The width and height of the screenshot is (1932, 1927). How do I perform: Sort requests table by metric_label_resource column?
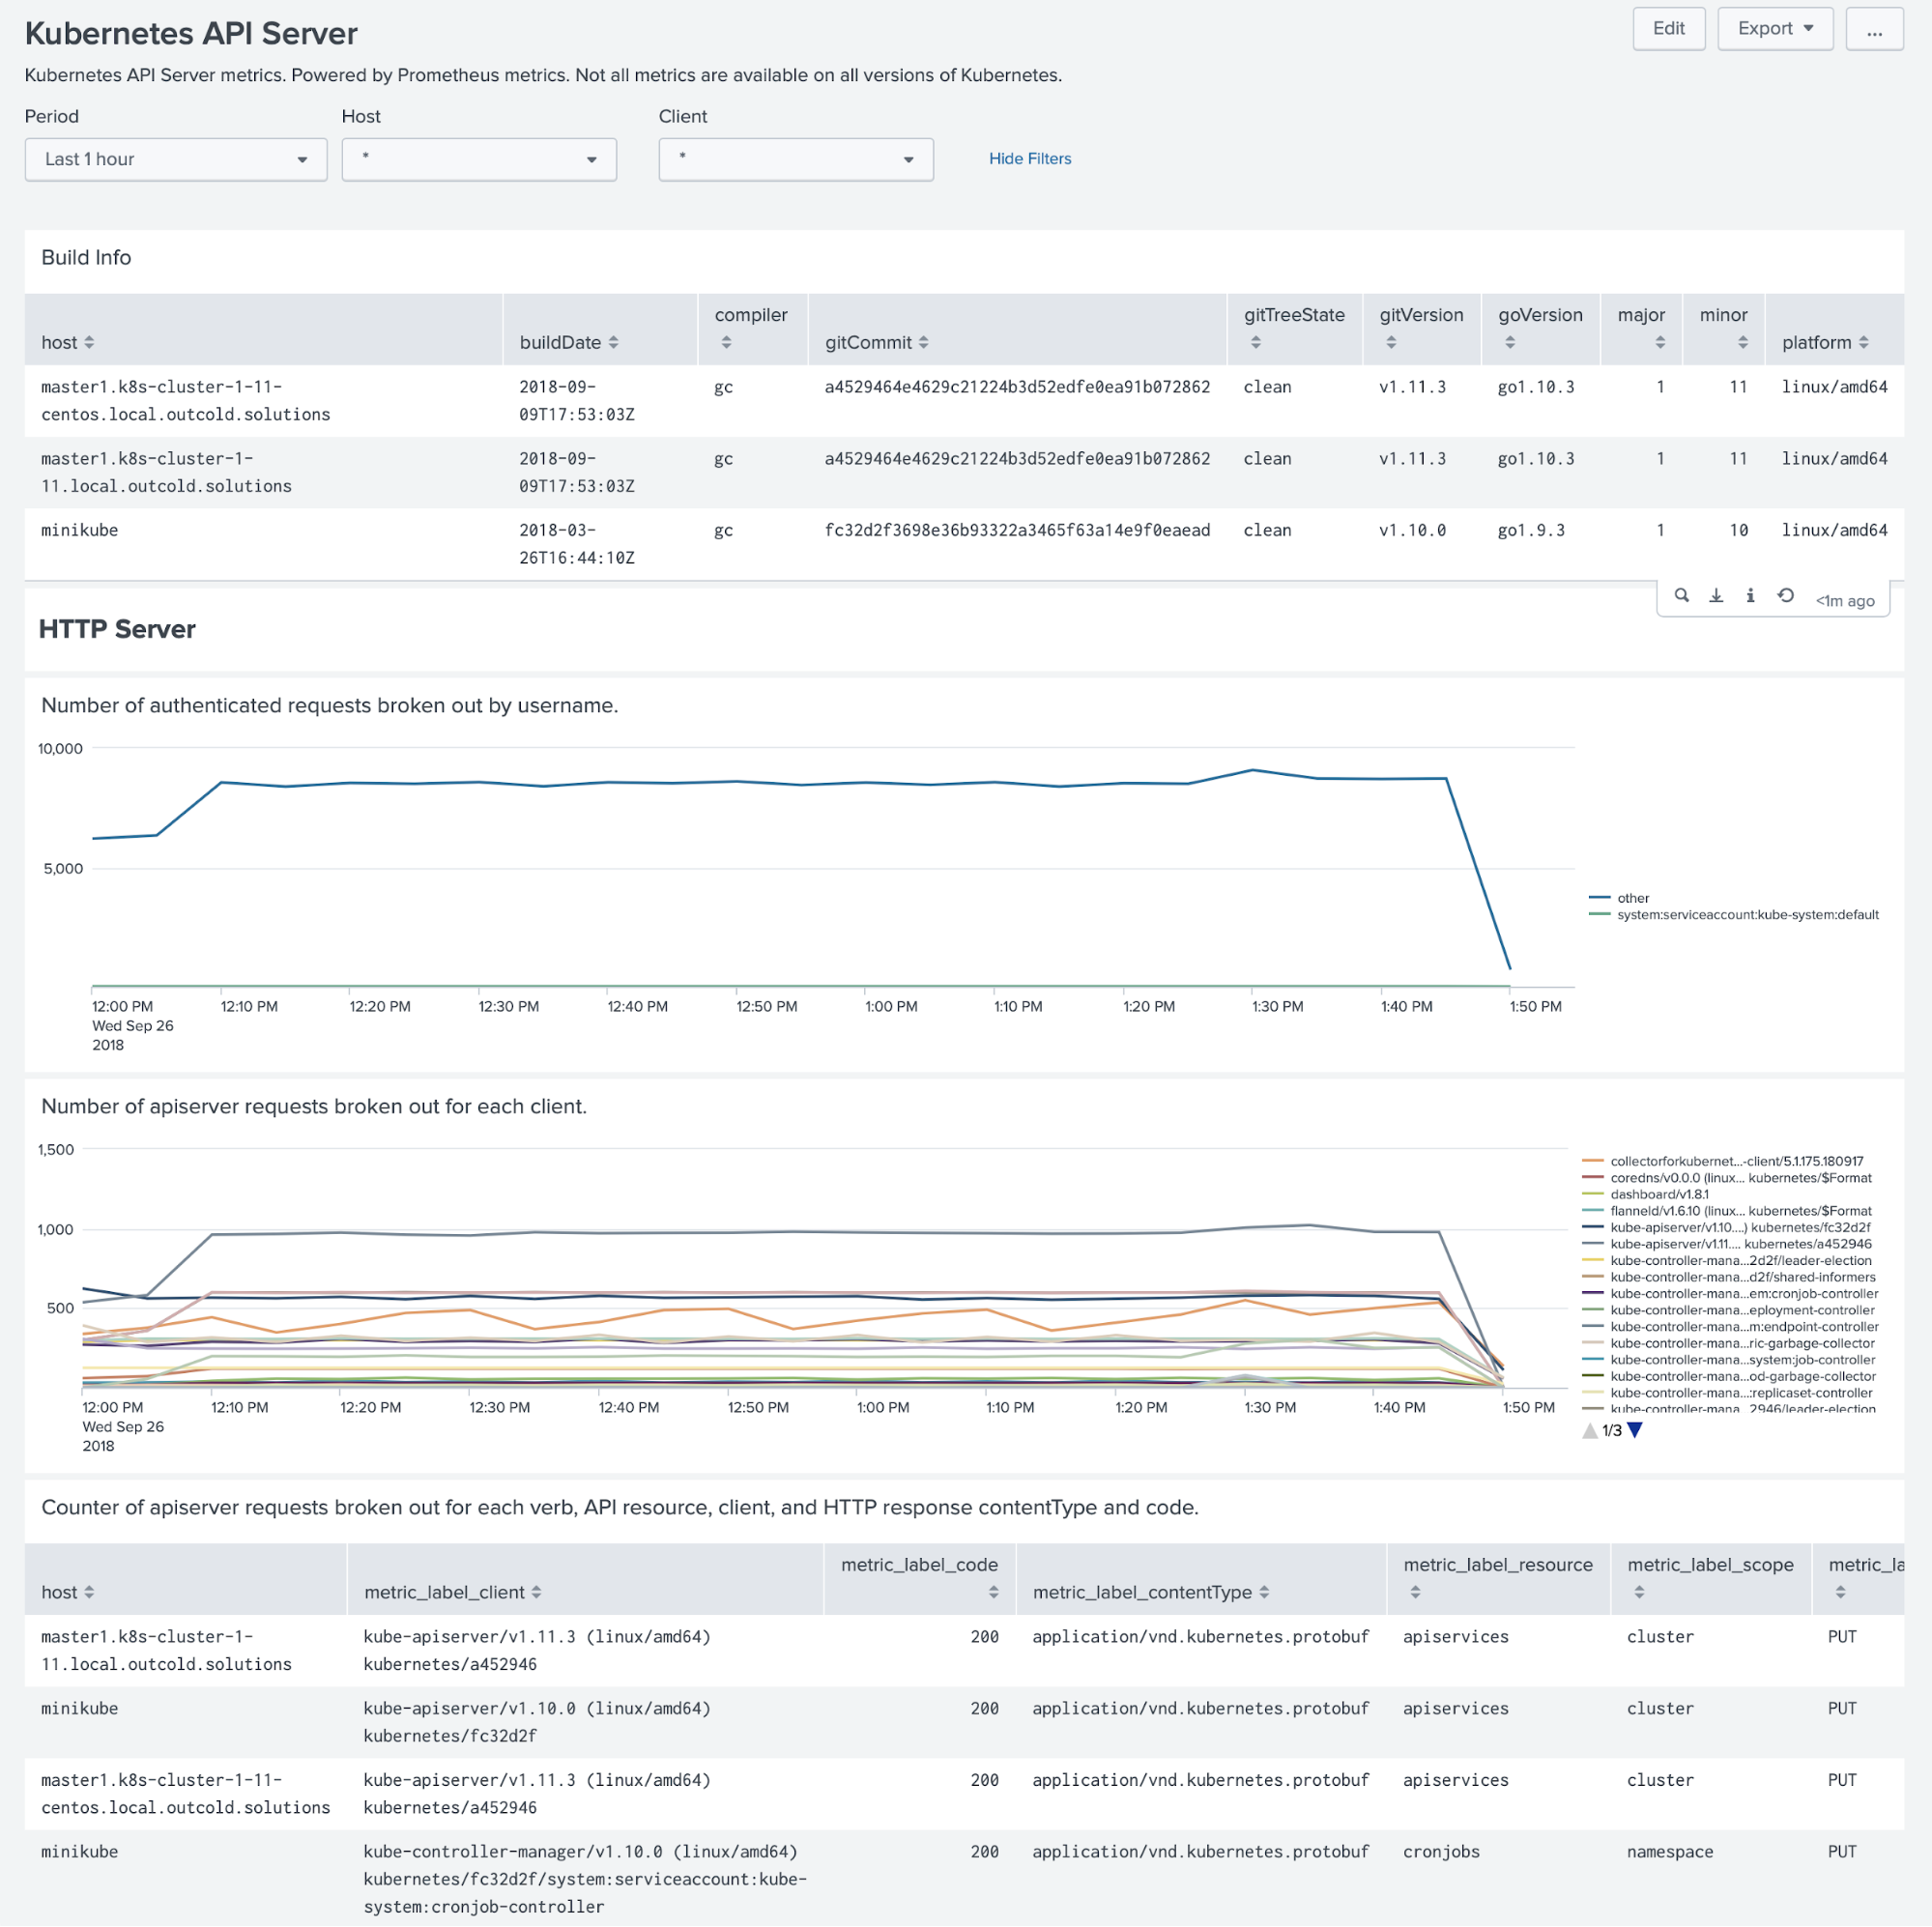1498,1579
